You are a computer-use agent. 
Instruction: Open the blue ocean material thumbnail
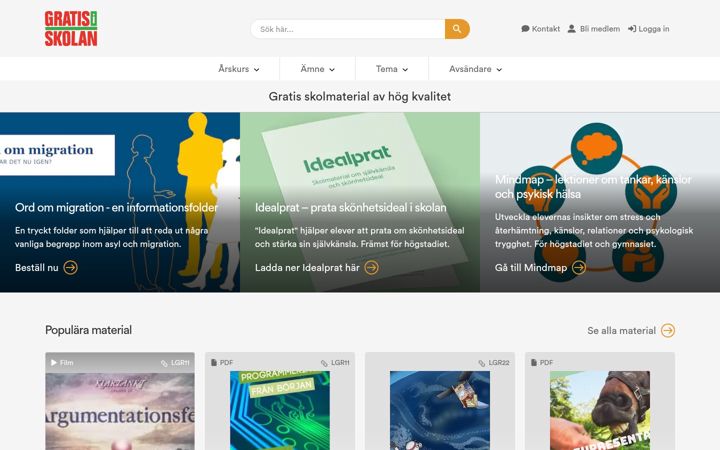[440, 411]
